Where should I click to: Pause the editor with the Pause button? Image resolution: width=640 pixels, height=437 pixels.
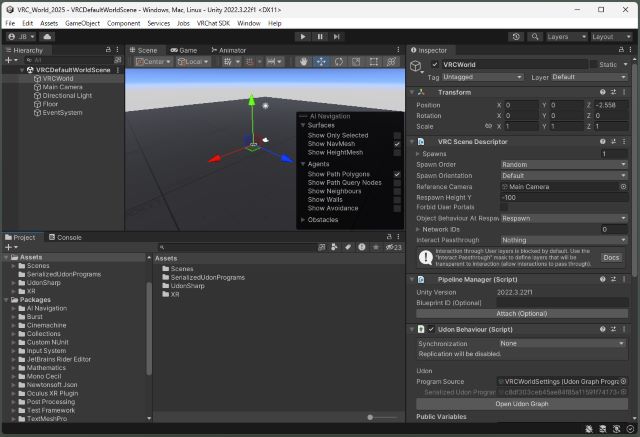(x=320, y=37)
